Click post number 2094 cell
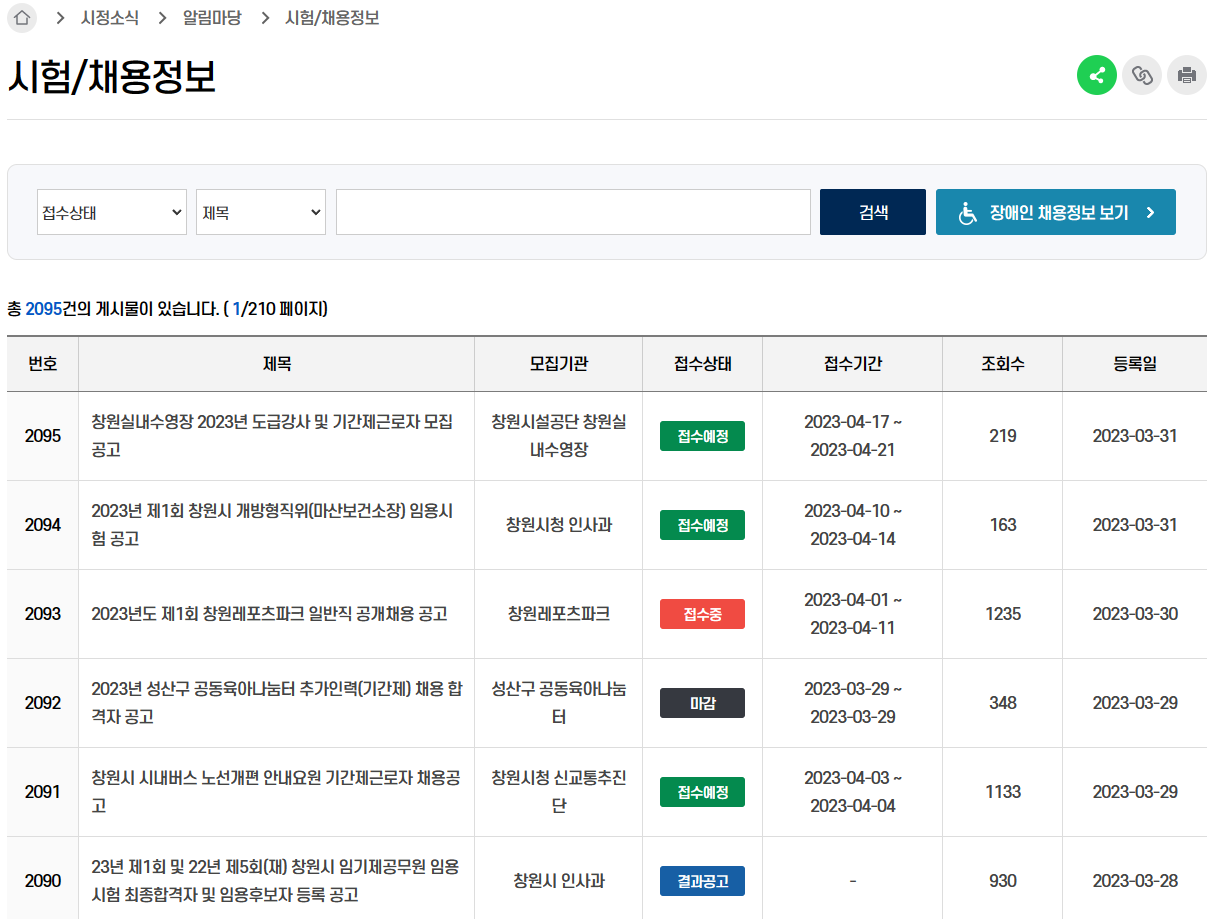1214x919 pixels. (43, 525)
